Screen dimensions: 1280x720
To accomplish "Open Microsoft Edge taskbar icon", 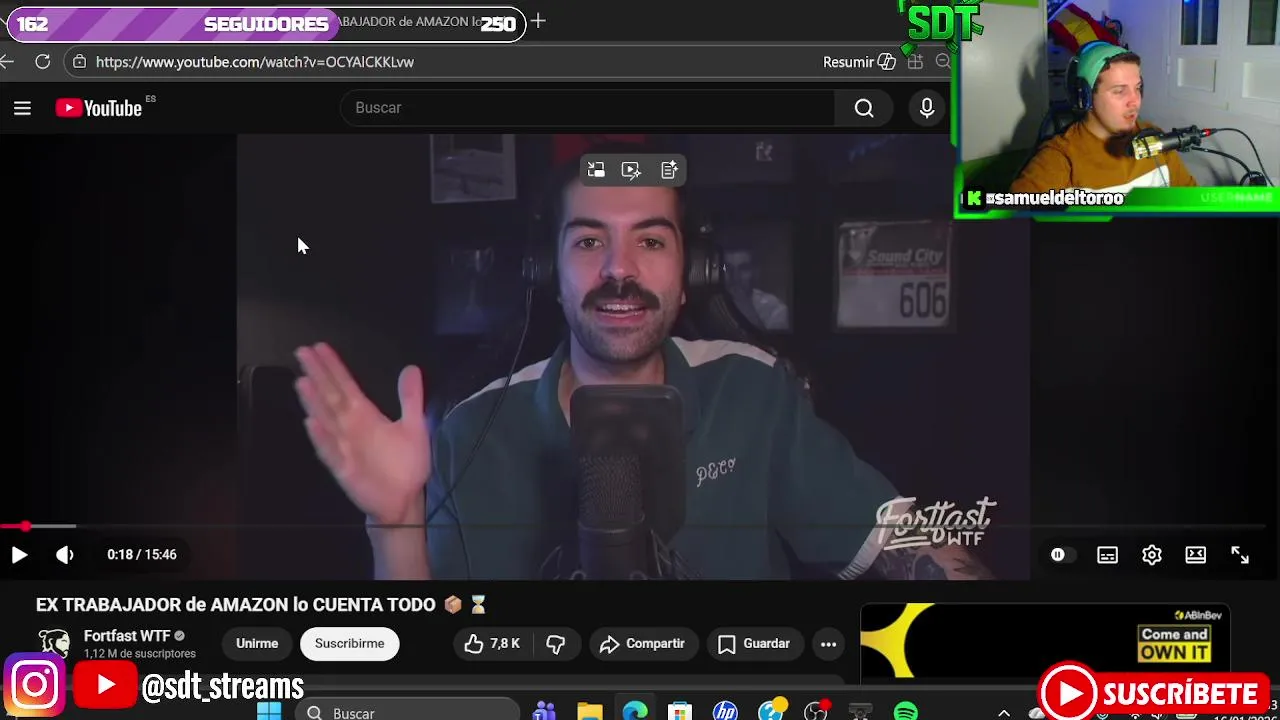I will click(635, 712).
